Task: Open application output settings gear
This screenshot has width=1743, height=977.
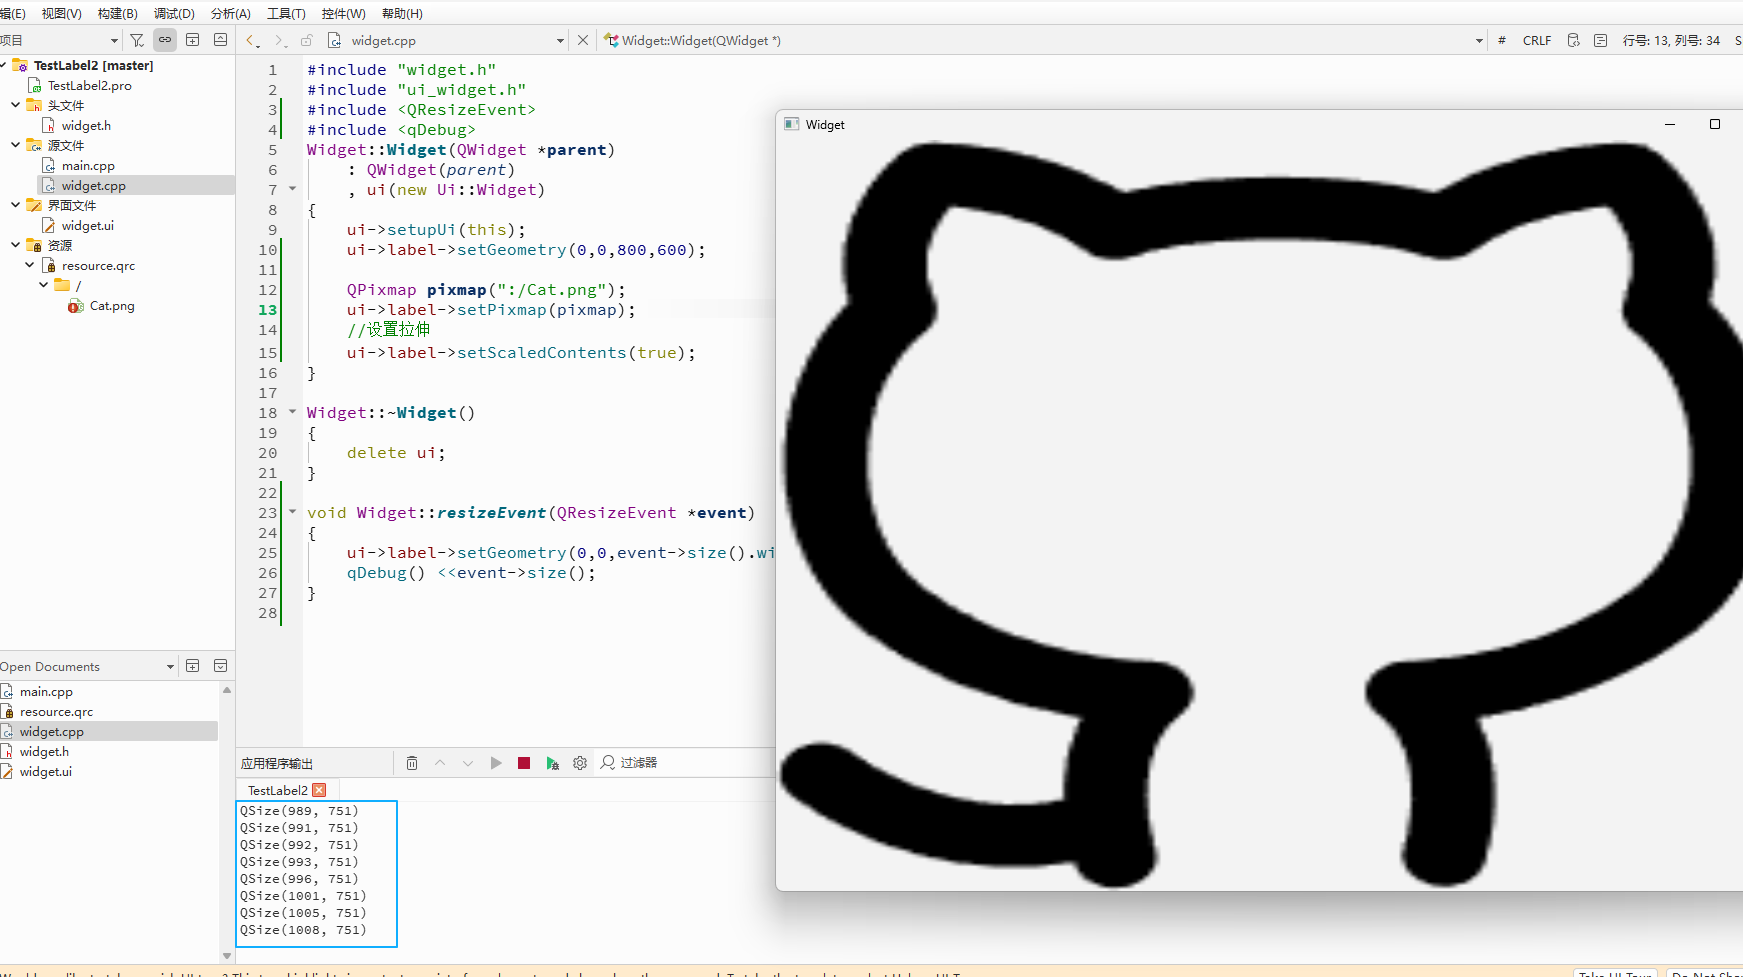Action: click(580, 763)
